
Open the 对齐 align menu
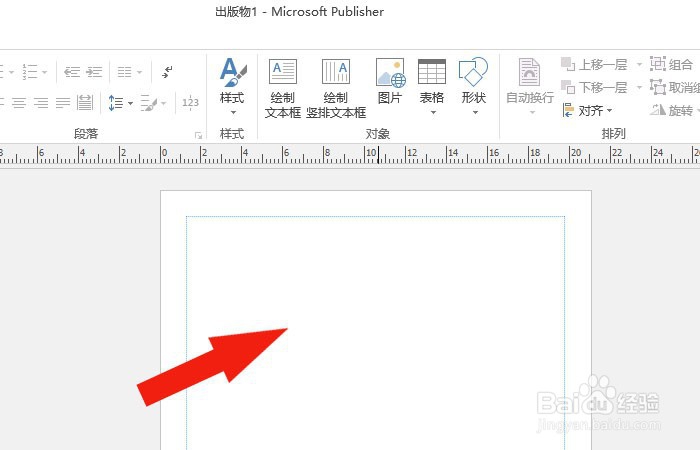588,110
